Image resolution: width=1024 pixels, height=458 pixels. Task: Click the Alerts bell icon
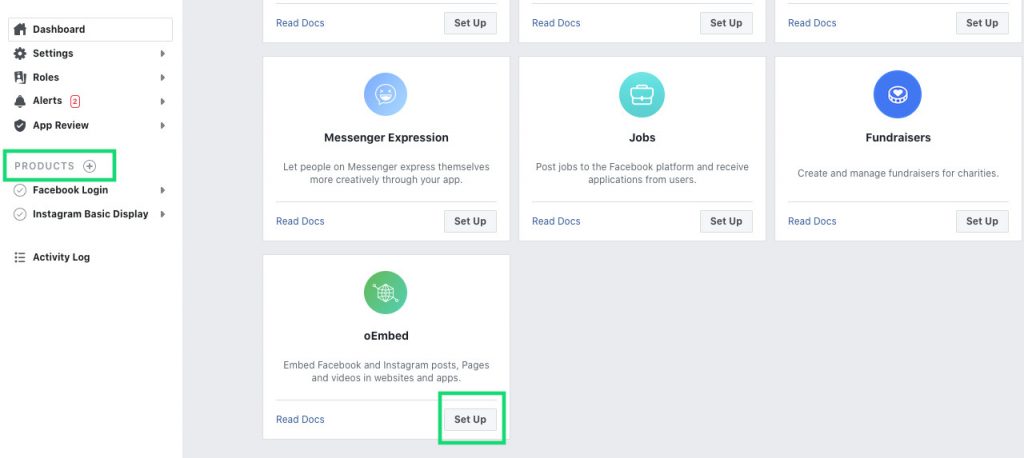(x=20, y=101)
